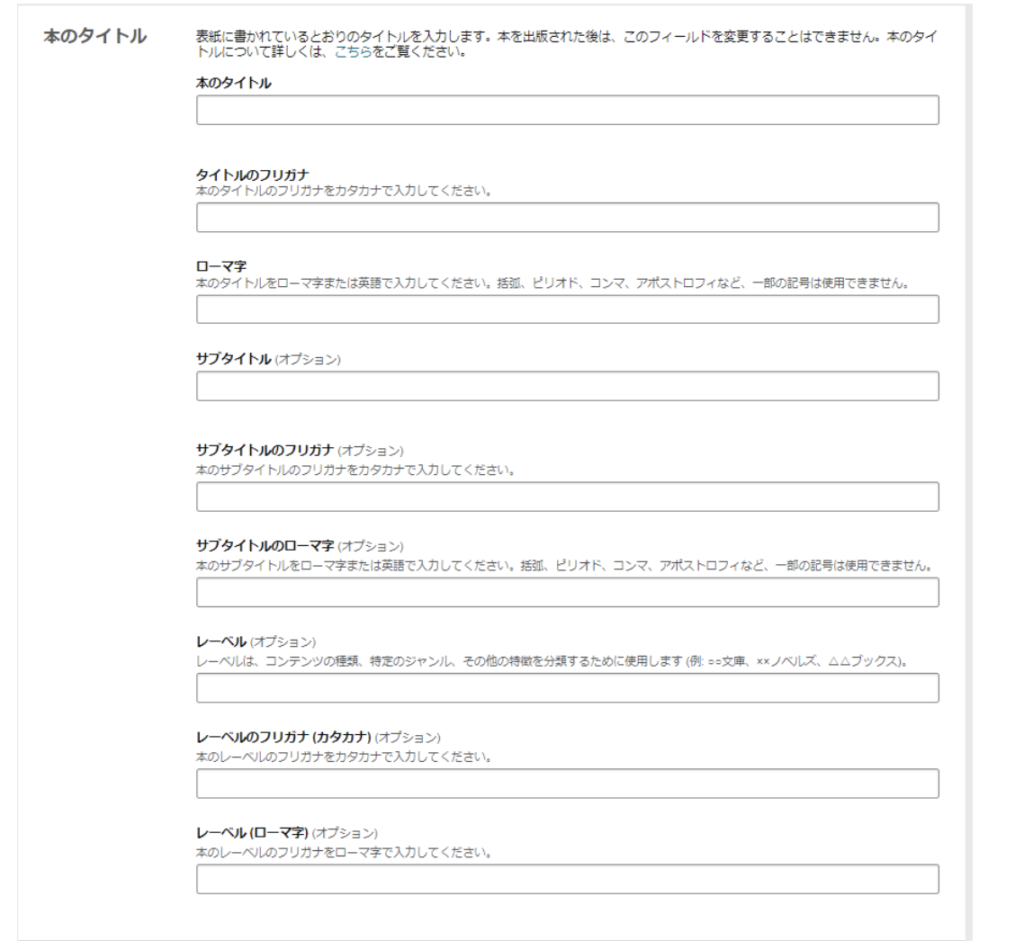The width and height of the screenshot is (1024, 941).
Task: Click the bold 本のタイトル label above first field
Action: (235, 82)
